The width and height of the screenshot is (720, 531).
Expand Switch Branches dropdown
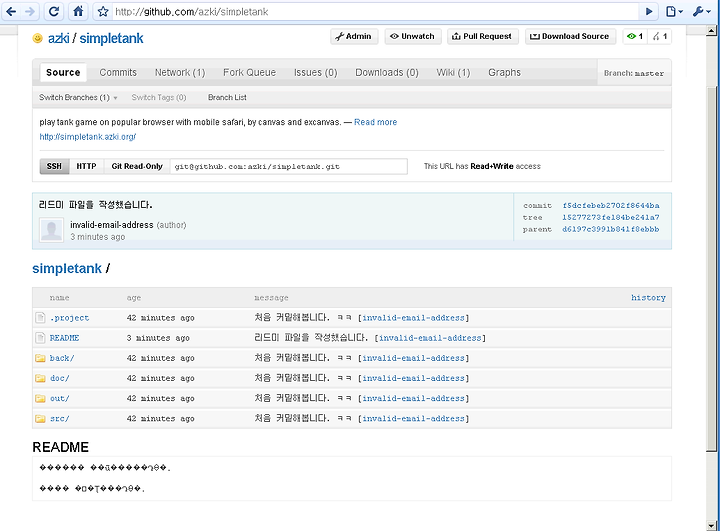pos(78,97)
